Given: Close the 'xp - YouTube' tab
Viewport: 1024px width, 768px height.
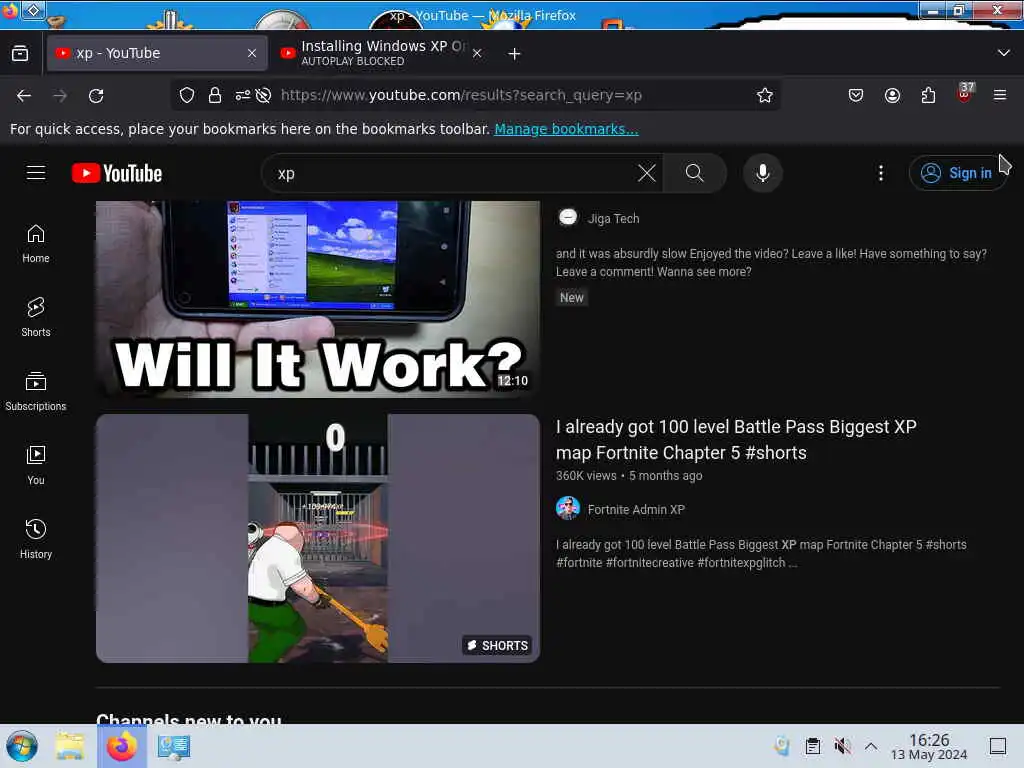Looking at the screenshot, I should click(252, 53).
